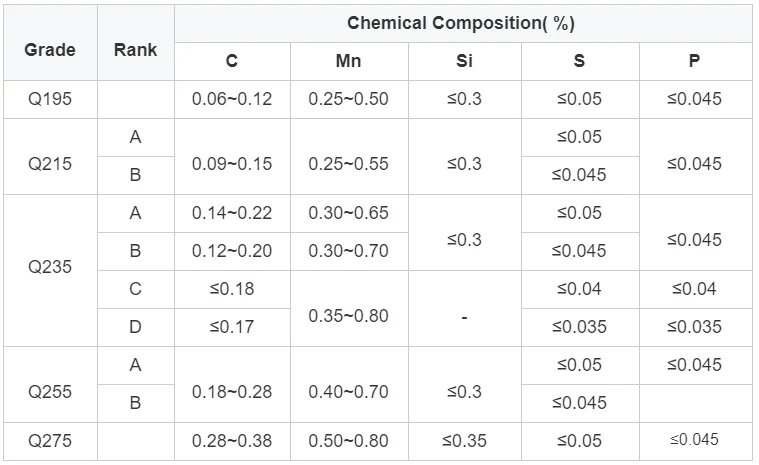Click the Mn value 0.35~0.80

348,316
